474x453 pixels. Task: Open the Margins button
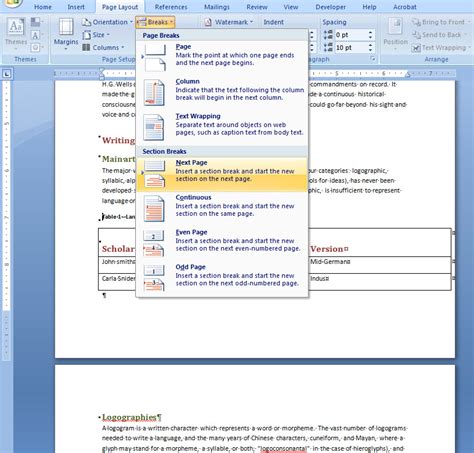(66, 35)
